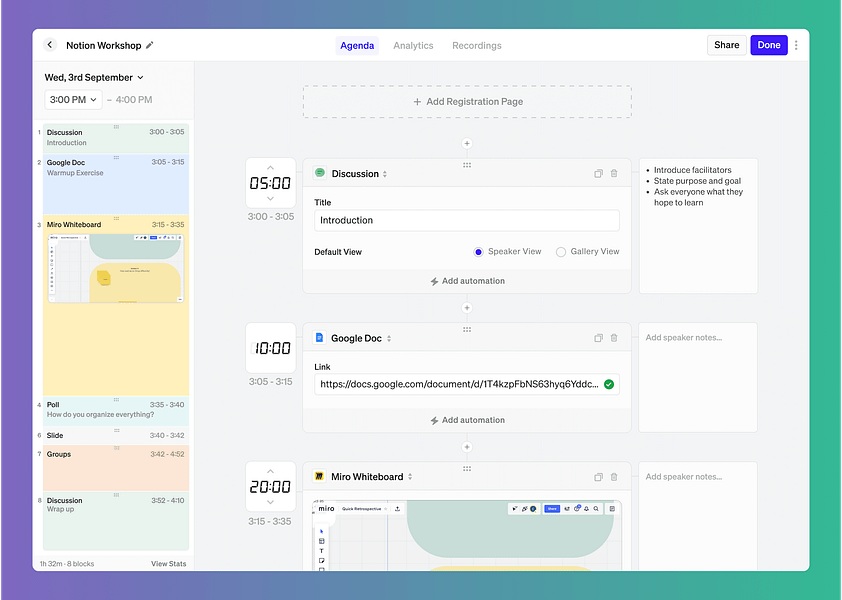The width and height of the screenshot is (842, 600).
Task: Grab the drag handle on the Google Doc block
Action: [x=467, y=329]
